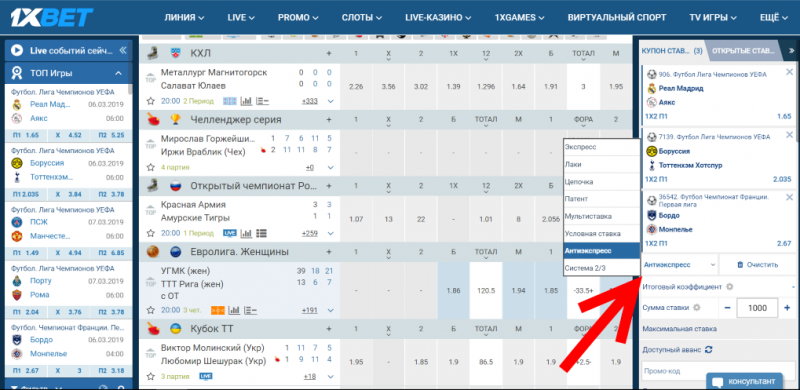Screen dimensions: 800x390
Task: Favorite the УГМК (жен) match star
Action: pos(150,310)
